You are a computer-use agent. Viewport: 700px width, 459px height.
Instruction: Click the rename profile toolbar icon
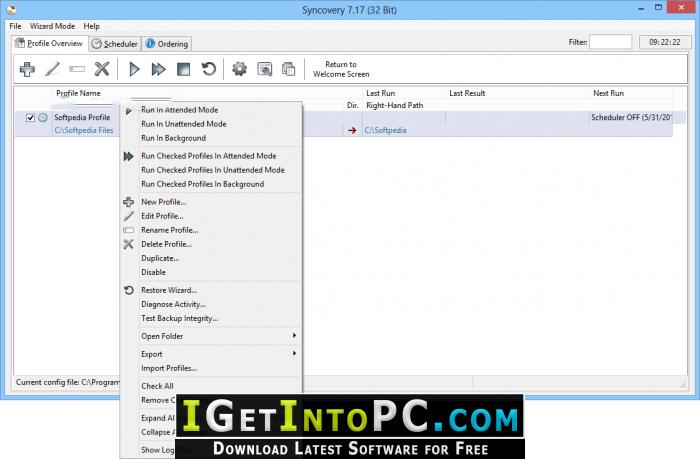point(77,69)
